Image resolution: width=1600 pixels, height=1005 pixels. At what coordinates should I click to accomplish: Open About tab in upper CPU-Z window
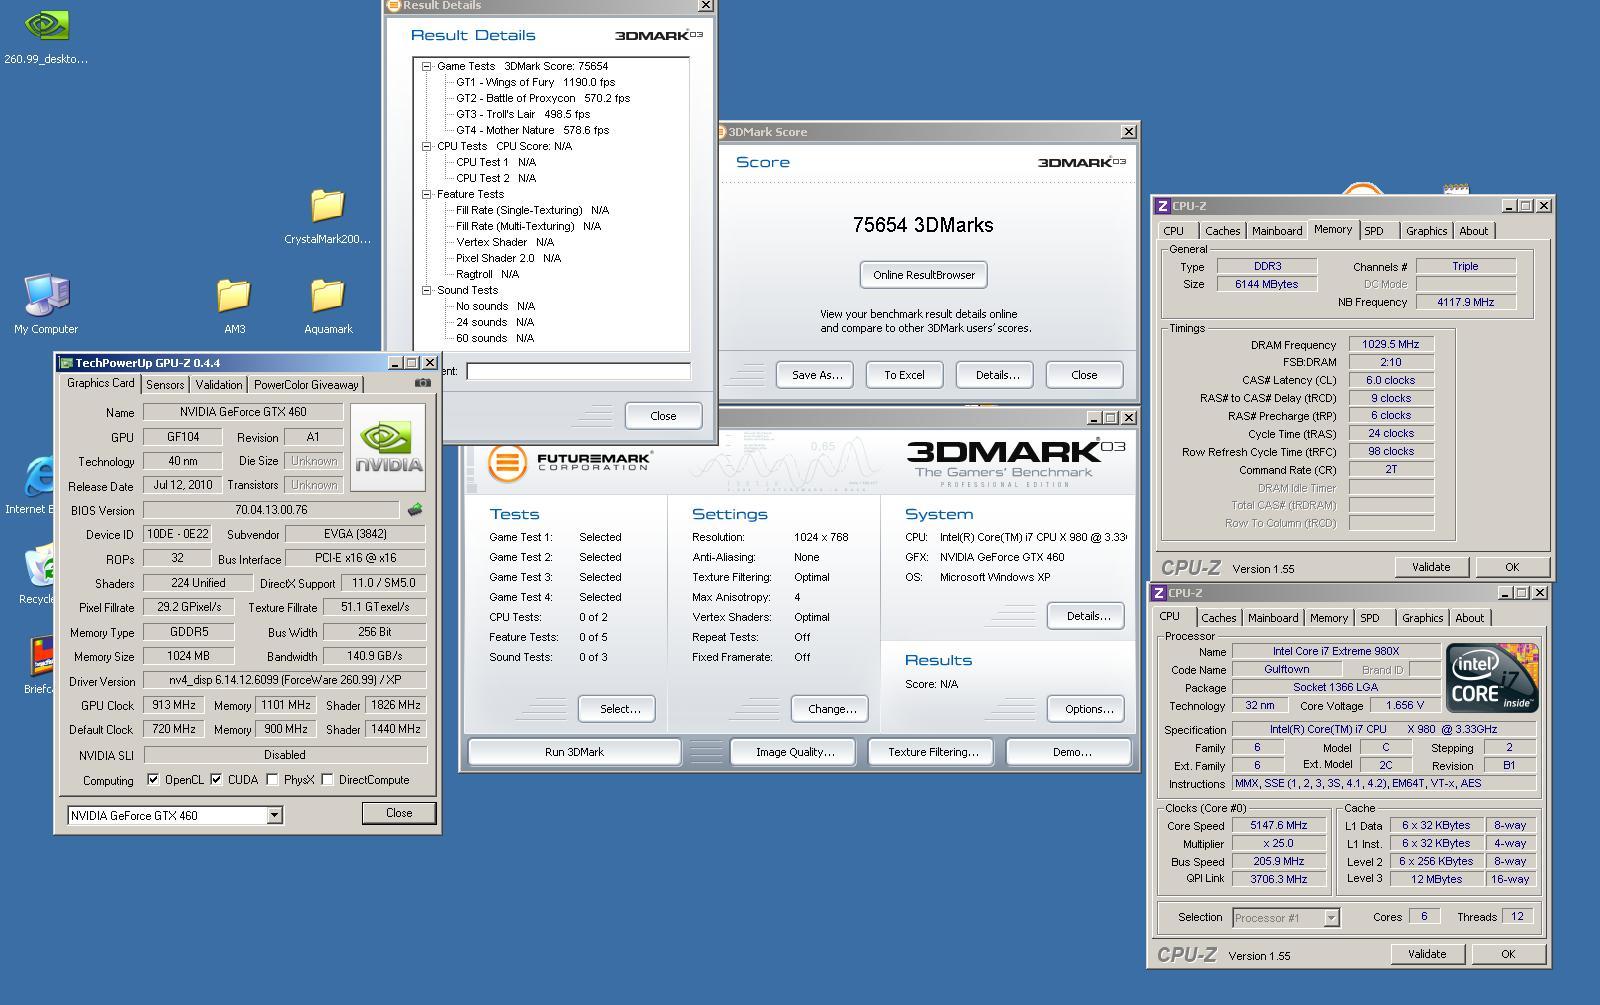1473,231
